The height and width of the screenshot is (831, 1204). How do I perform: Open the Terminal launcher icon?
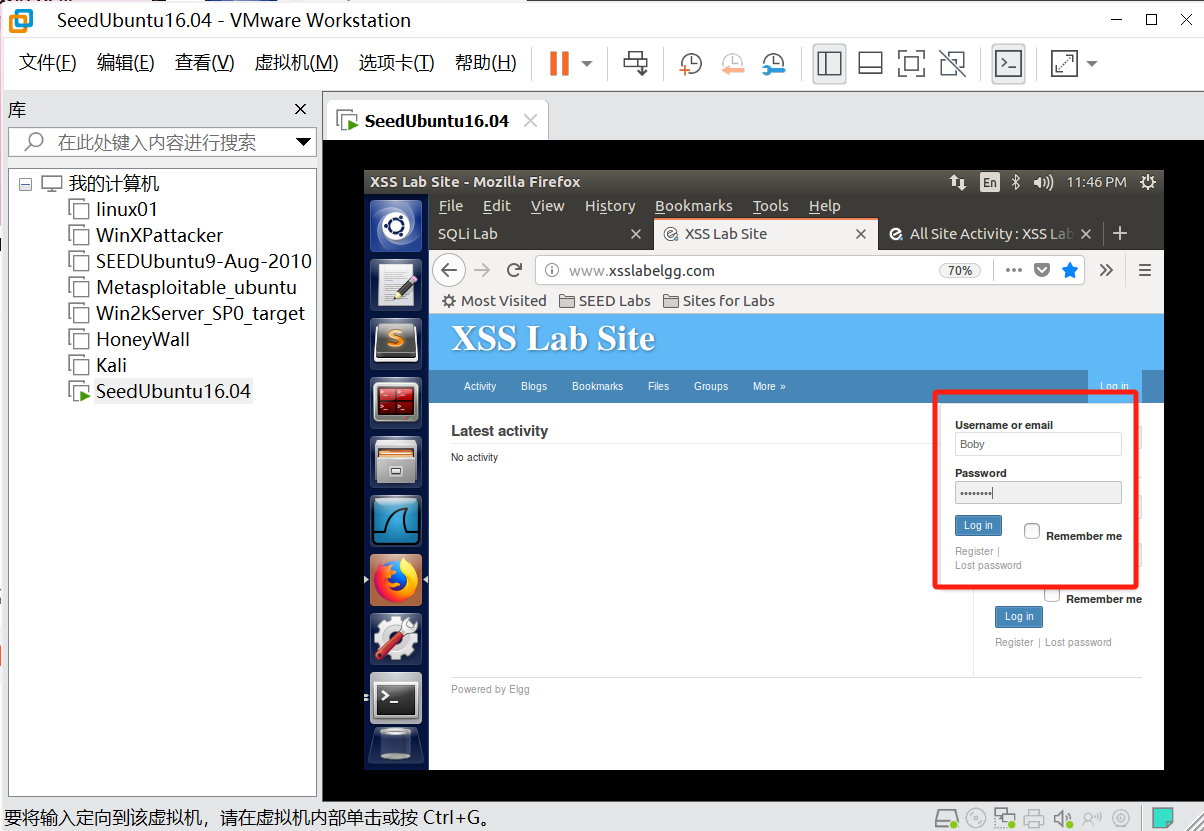click(396, 697)
